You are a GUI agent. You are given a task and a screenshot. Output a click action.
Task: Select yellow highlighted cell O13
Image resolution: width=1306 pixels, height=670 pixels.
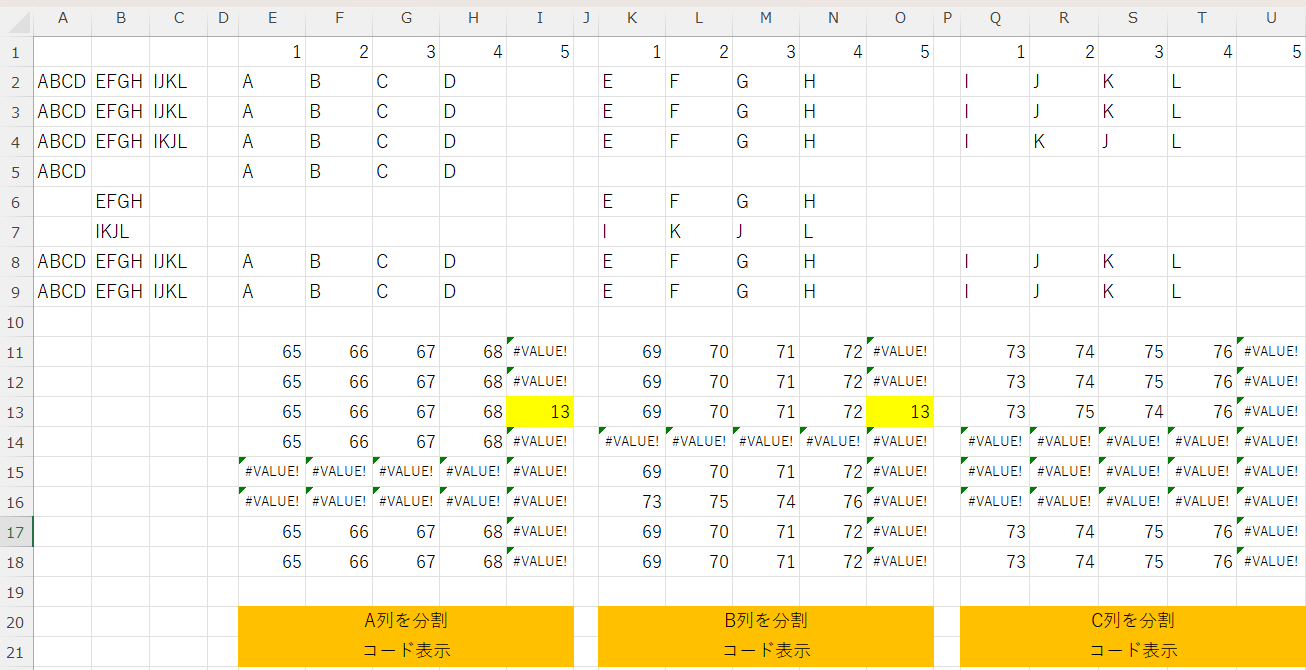tap(900, 412)
